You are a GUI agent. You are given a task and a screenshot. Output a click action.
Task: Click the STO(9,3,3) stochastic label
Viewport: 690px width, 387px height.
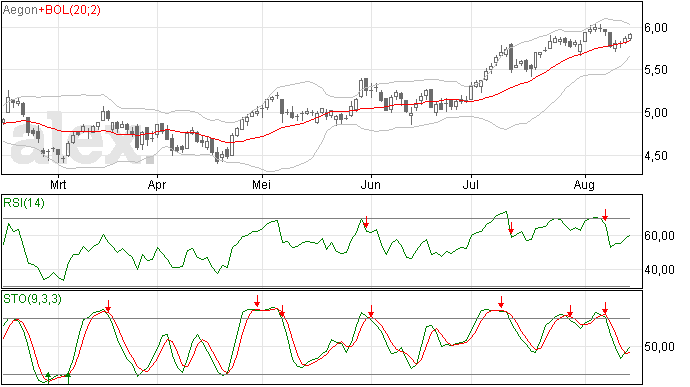(x=33, y=299)
